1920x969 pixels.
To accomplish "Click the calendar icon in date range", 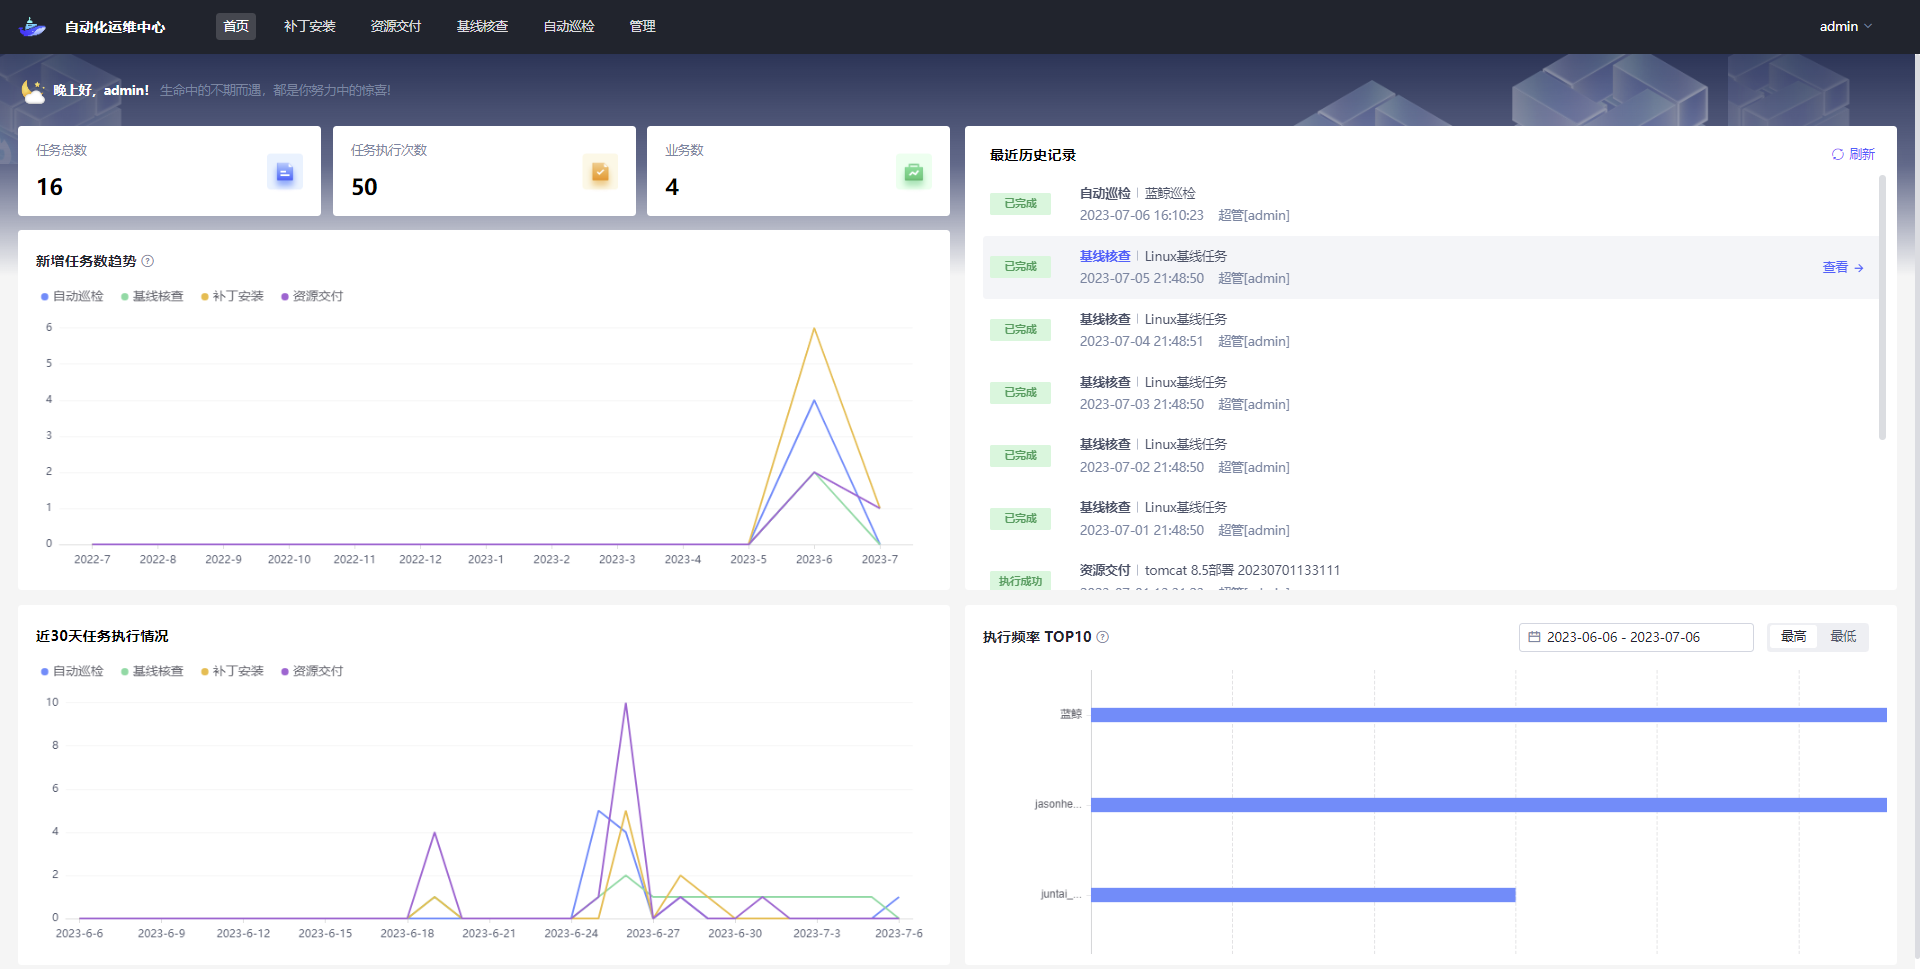I will [1534, 637].
